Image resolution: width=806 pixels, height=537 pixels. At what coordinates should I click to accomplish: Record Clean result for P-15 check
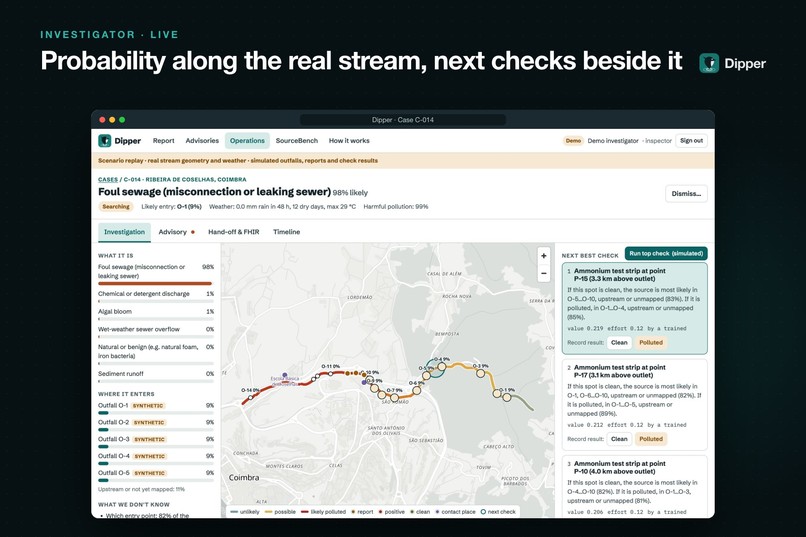(x=619, y=343)
